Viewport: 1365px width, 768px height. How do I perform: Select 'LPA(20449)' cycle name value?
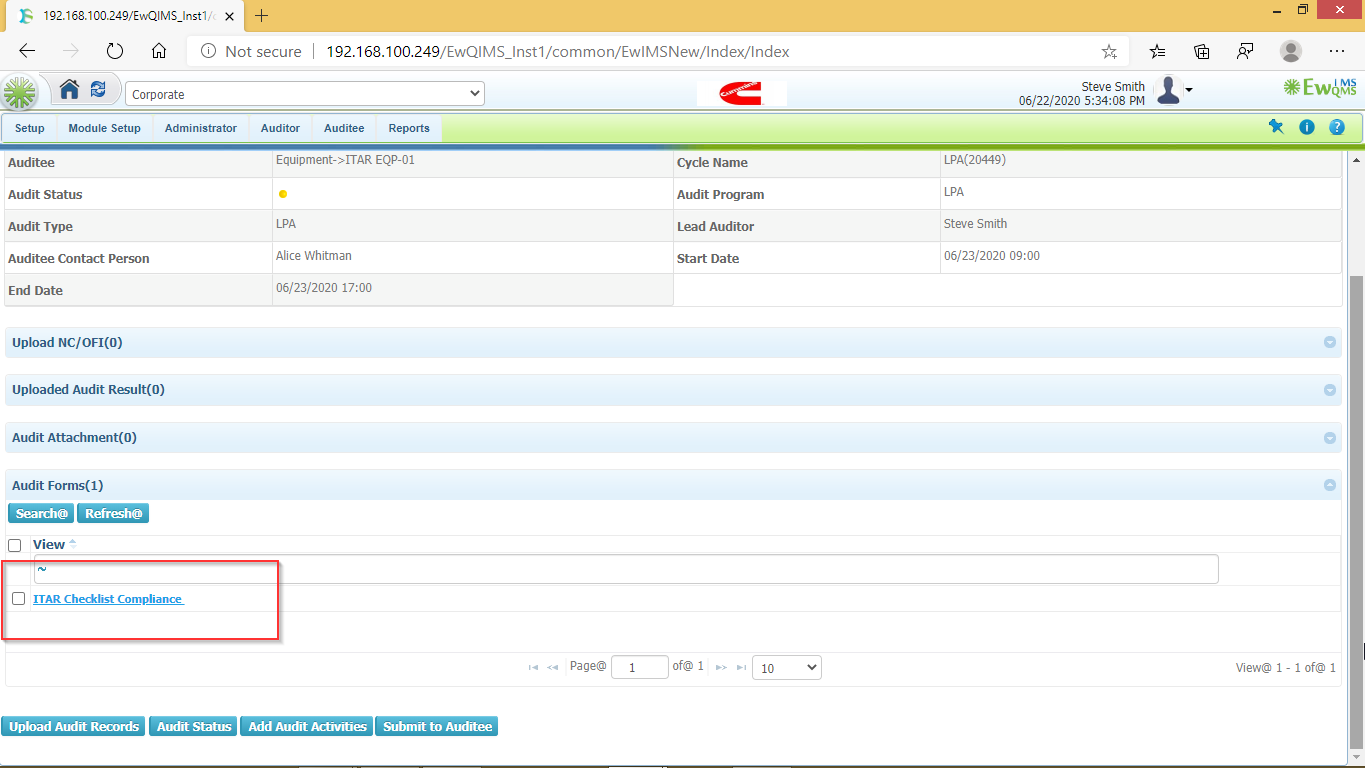coord(975,160)
